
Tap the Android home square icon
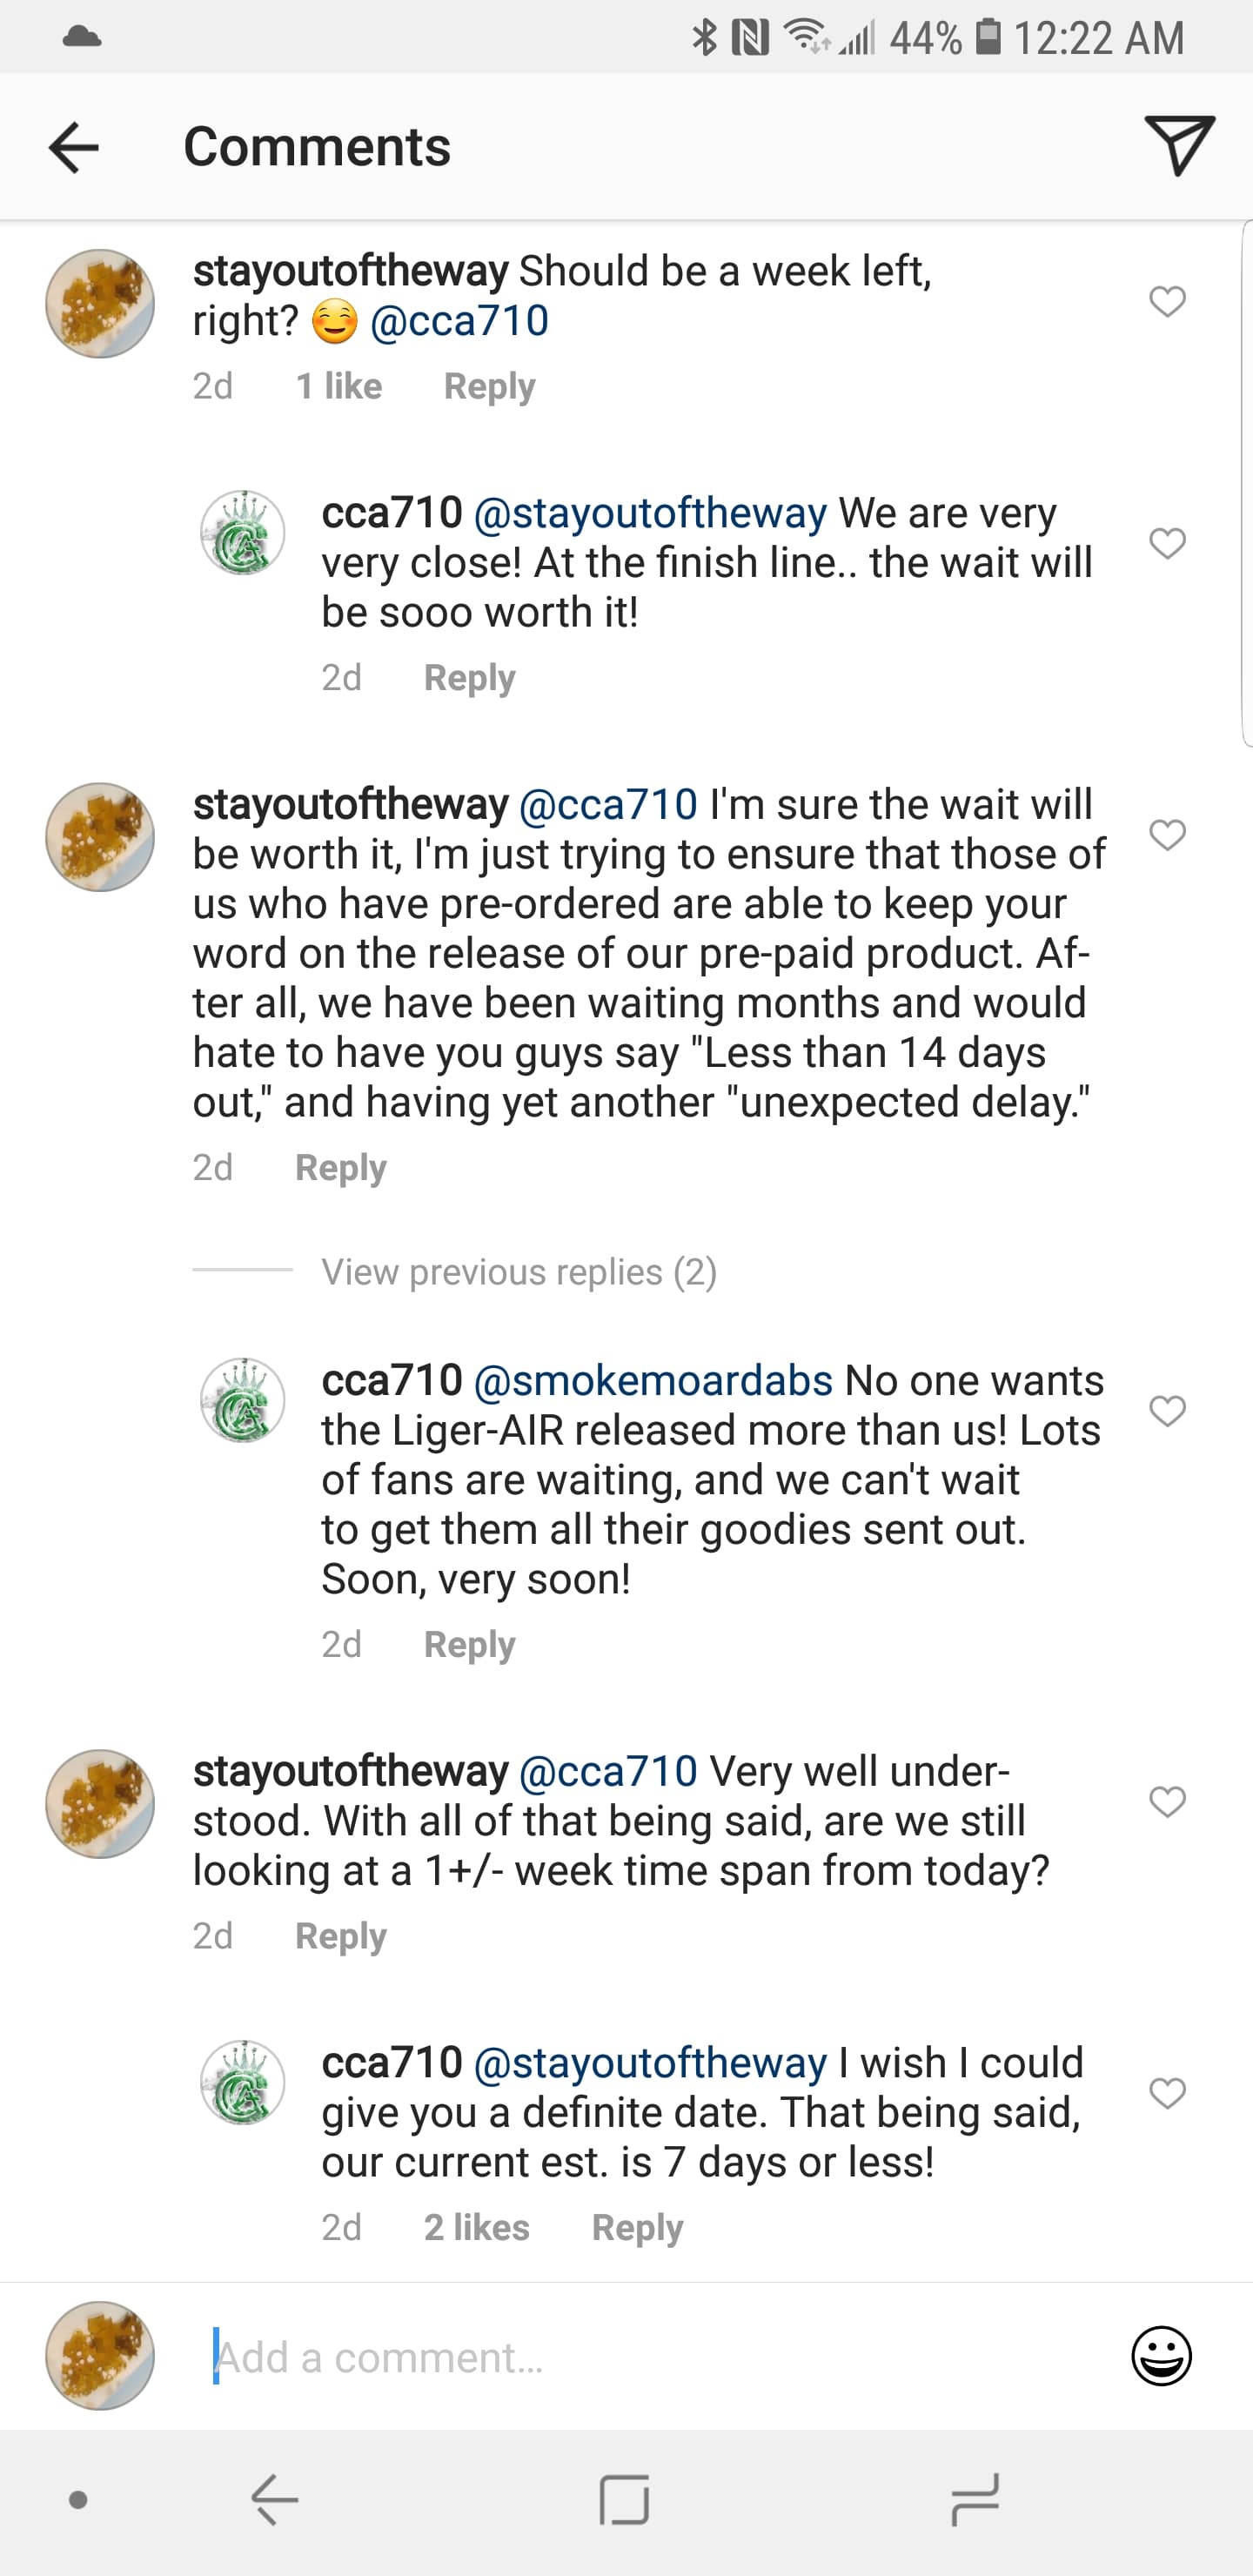625,2500
